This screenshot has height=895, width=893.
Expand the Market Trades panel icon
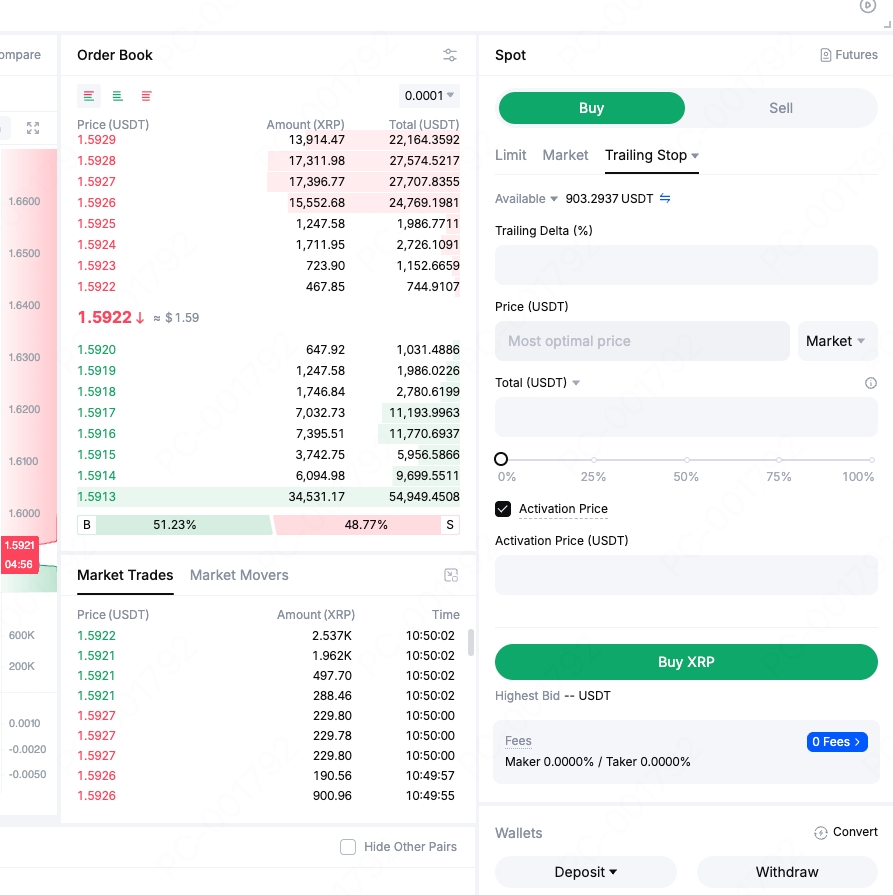[450, 575]
